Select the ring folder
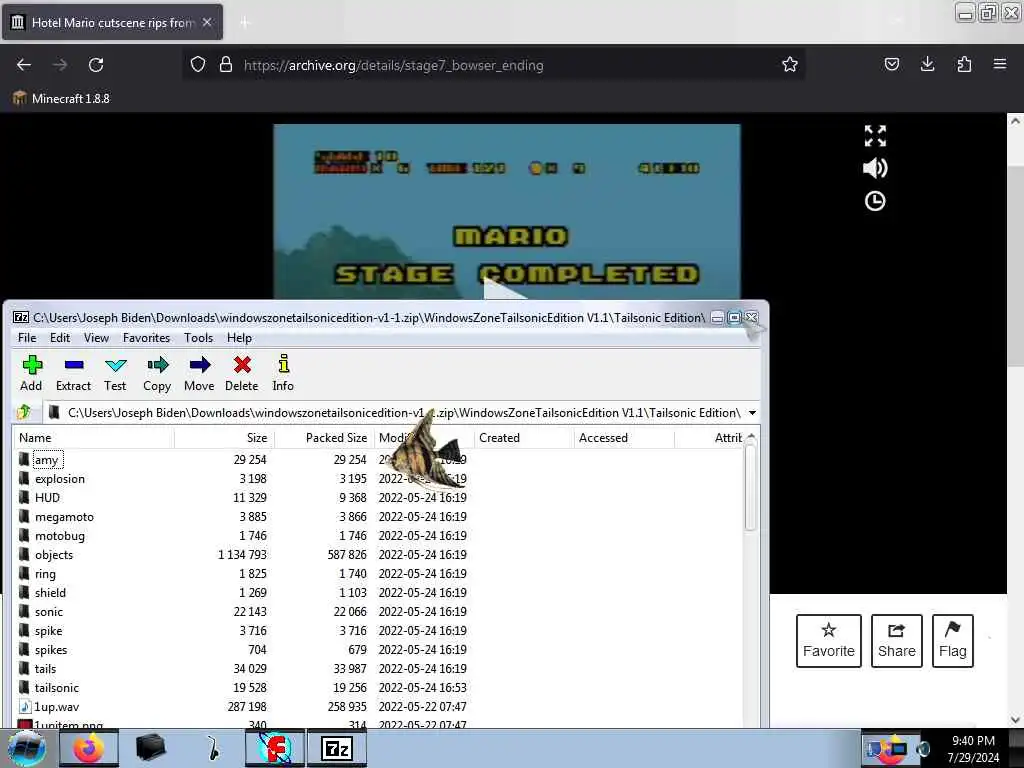Screen dimensions: 1024x768 click(x=45, y=573)
